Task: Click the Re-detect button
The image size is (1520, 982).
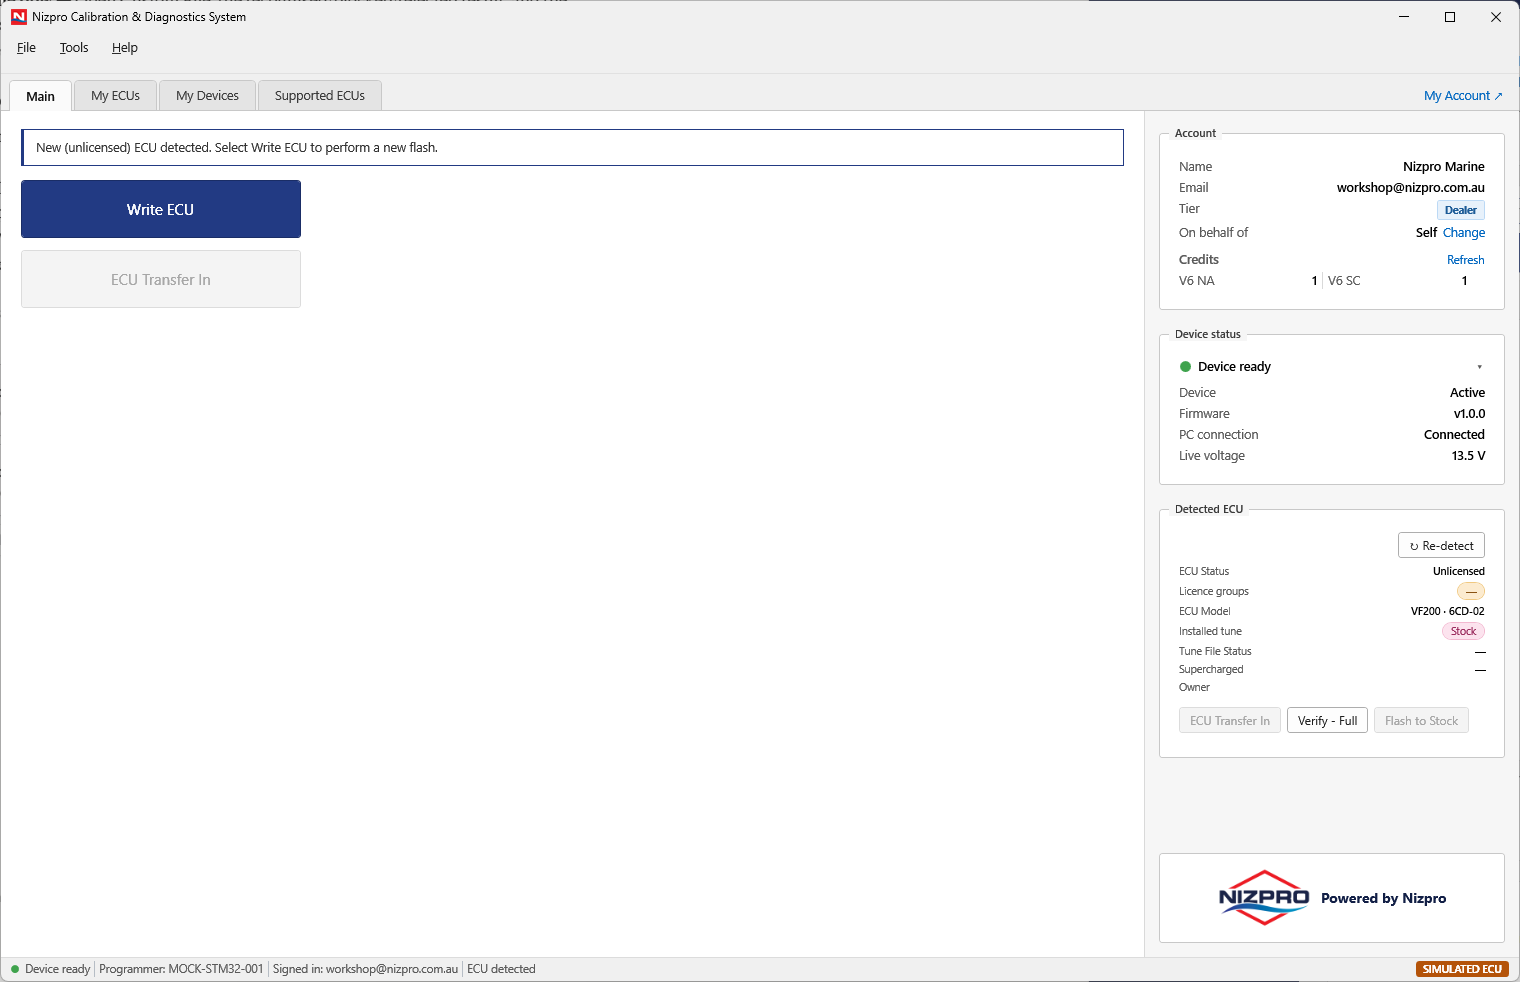Action: [x=1441, y=546]
